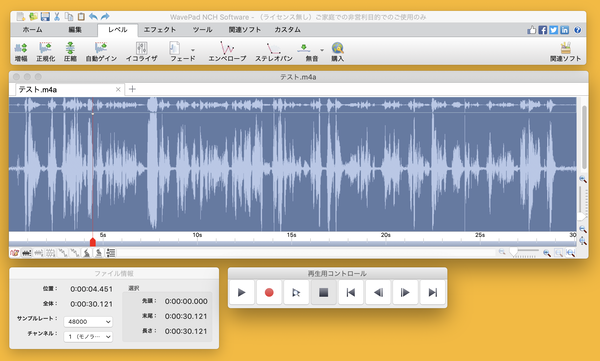The image size is (600, 361).
Task: Open the Equalizer (イコライザ) tool
Action: click(x=142, y=52)
